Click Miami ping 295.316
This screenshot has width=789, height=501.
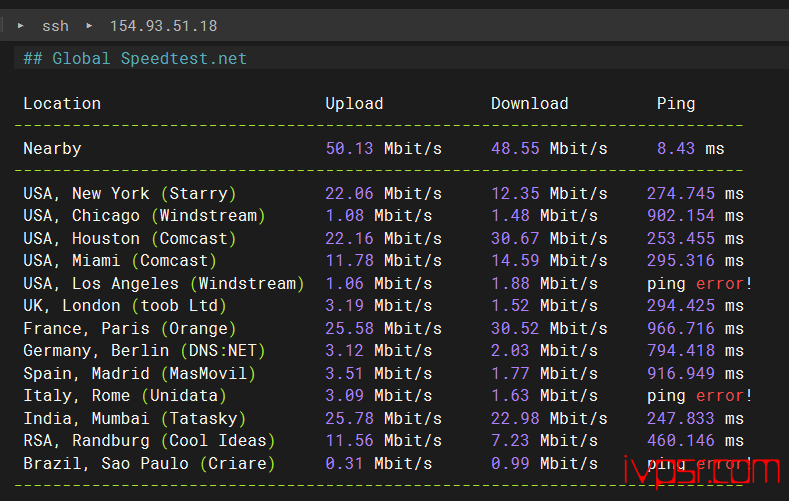pos(680,260)
